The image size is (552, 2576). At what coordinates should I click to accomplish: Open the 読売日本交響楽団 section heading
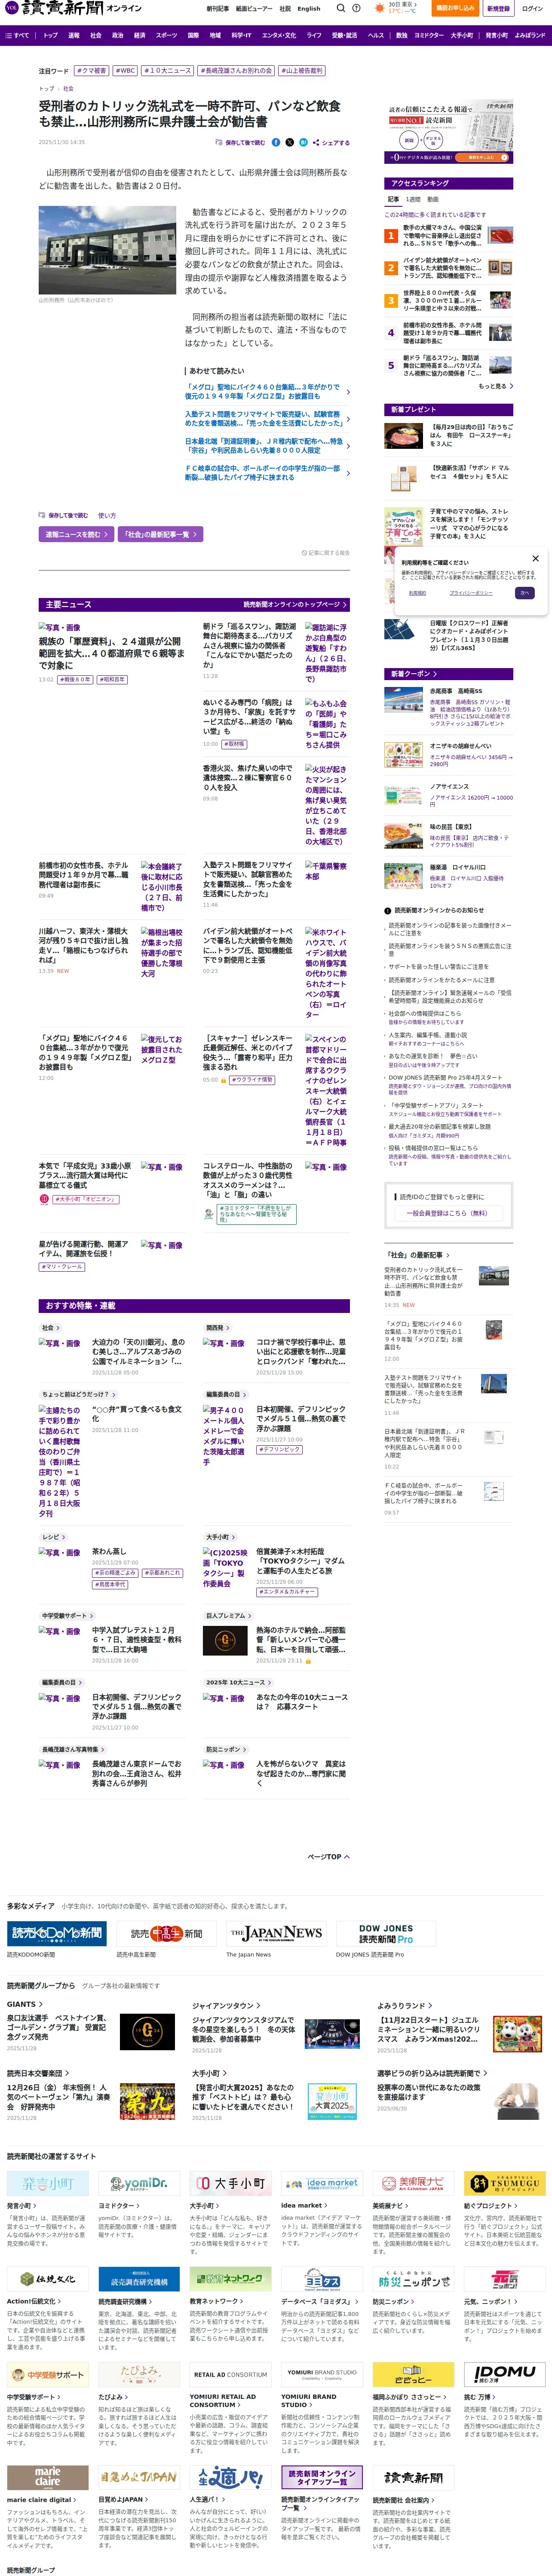pos(37,2073)
